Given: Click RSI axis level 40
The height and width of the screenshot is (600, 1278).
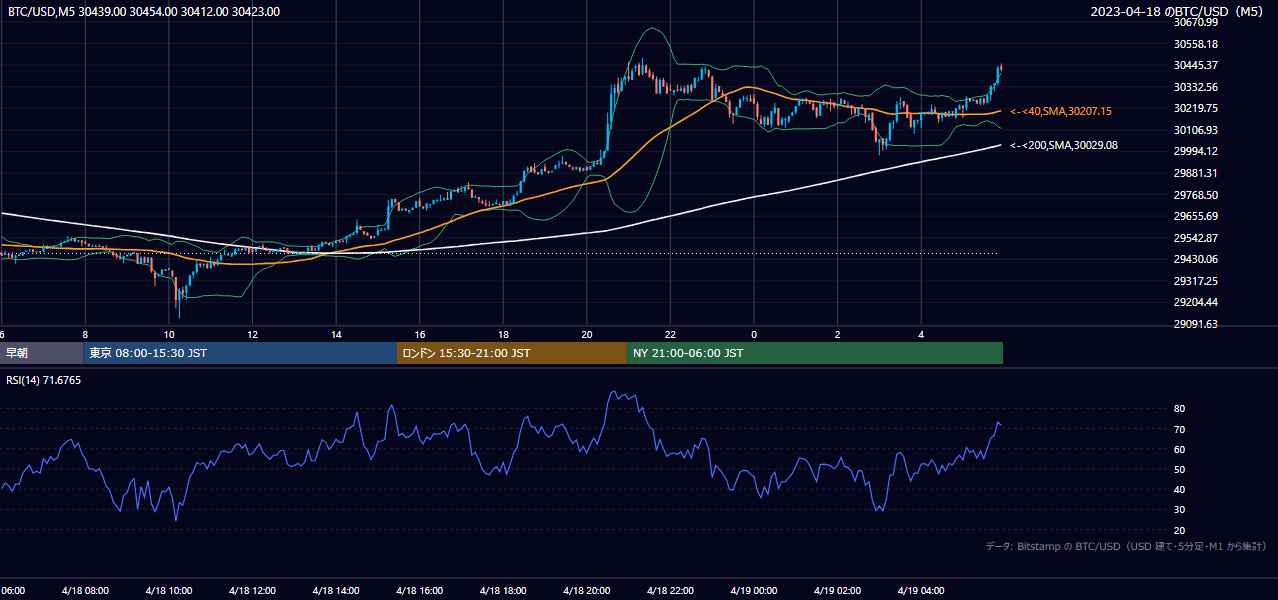Looking at the screenshot, I should [1179, 490].
